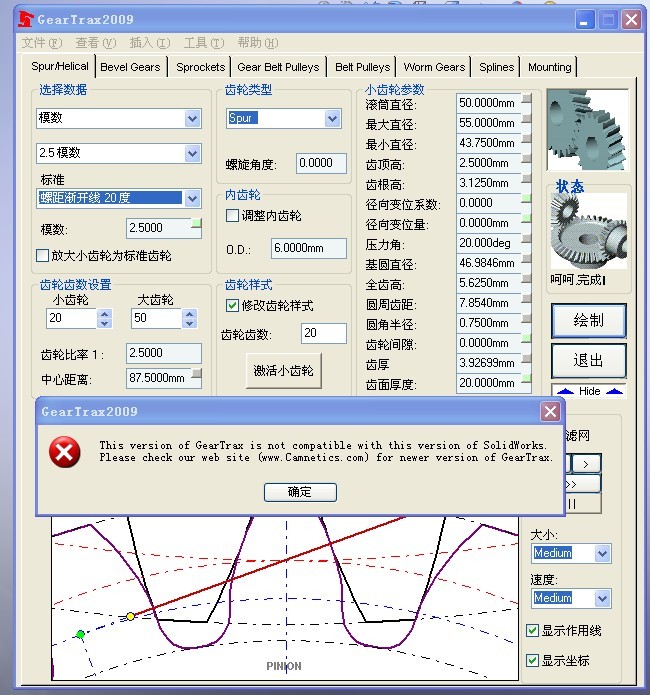650x695 pixels.
Task: Uncheck 修改齿轮样式 checkbox
Action: [232, 305]
